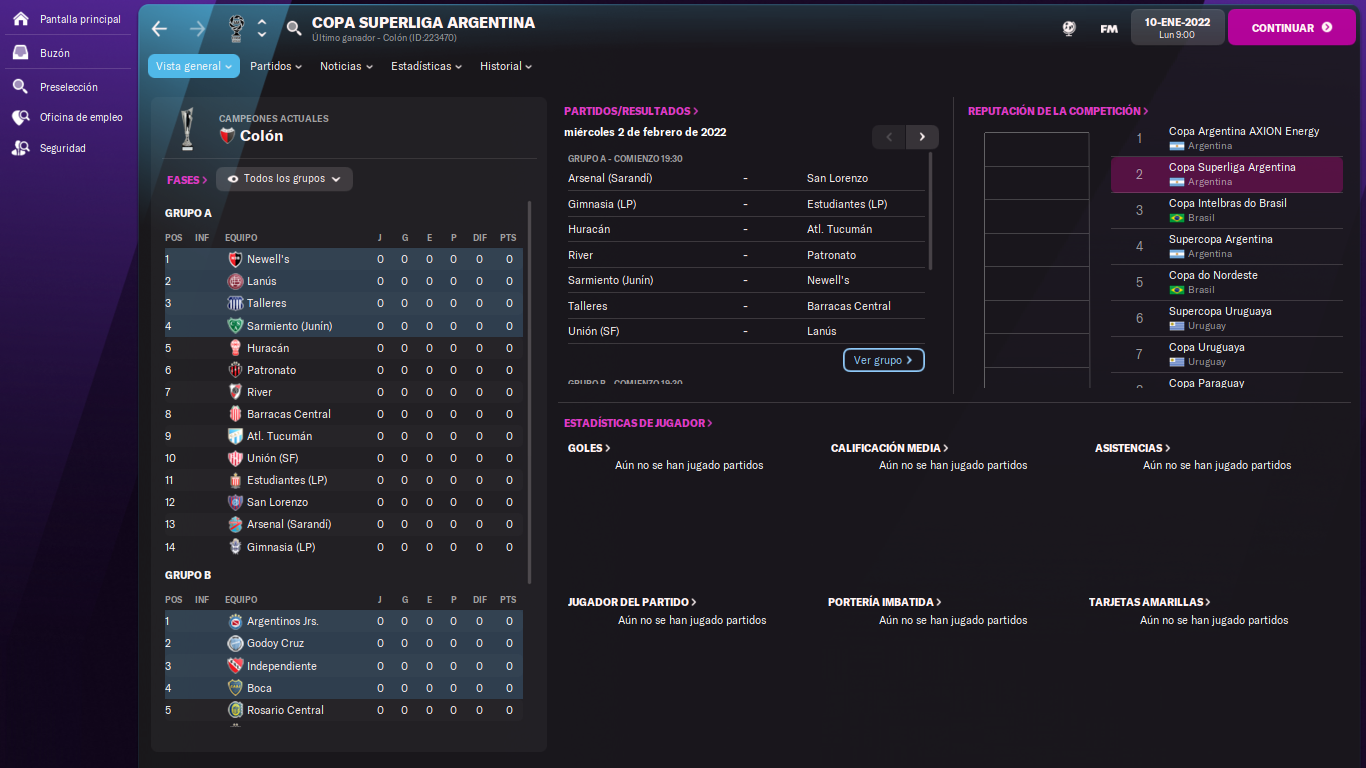Open CALIFICACIÓN MEDIA stat link
Screen dimensions: 1366x768
(x=890, y=448)
